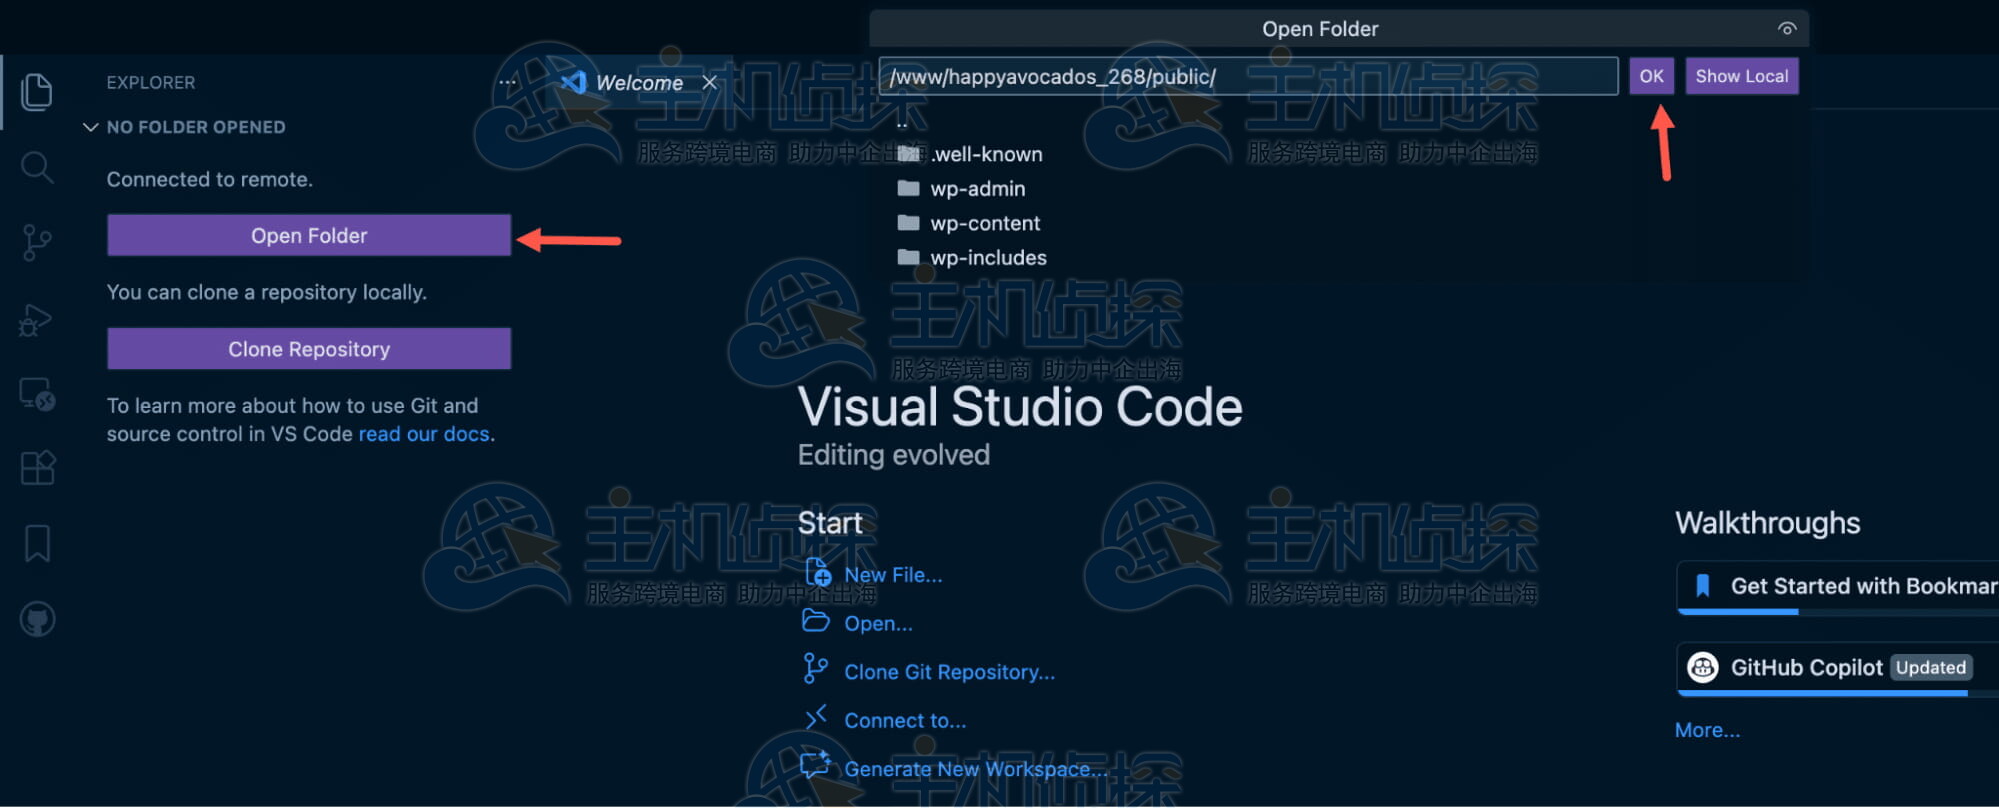The height and width of the screenshot is (808, 1999).
Task: Open the Run and Debug view
Action: click(37, 320)
